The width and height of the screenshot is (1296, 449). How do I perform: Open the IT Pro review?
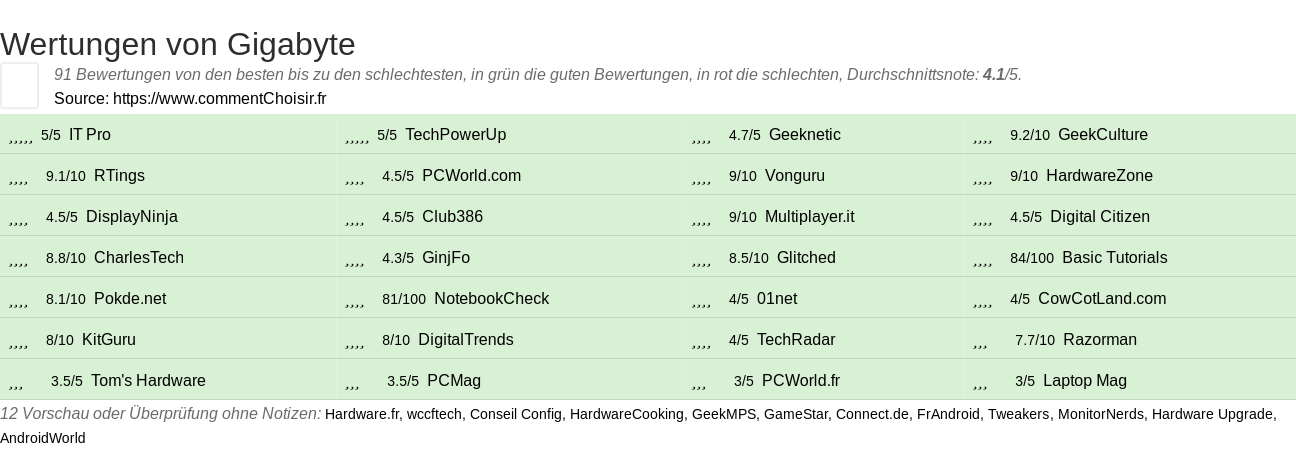pos(90,135)
